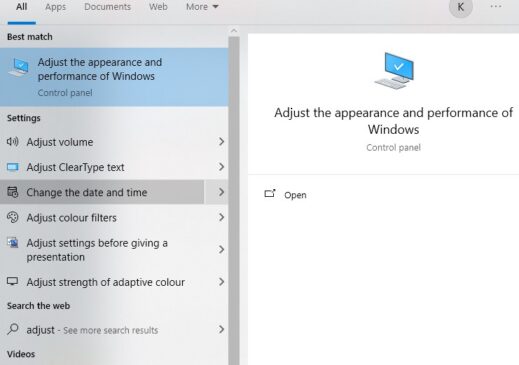Expand the Change the date and time chevron
519x365 pixels.
(x=221, y=192)
